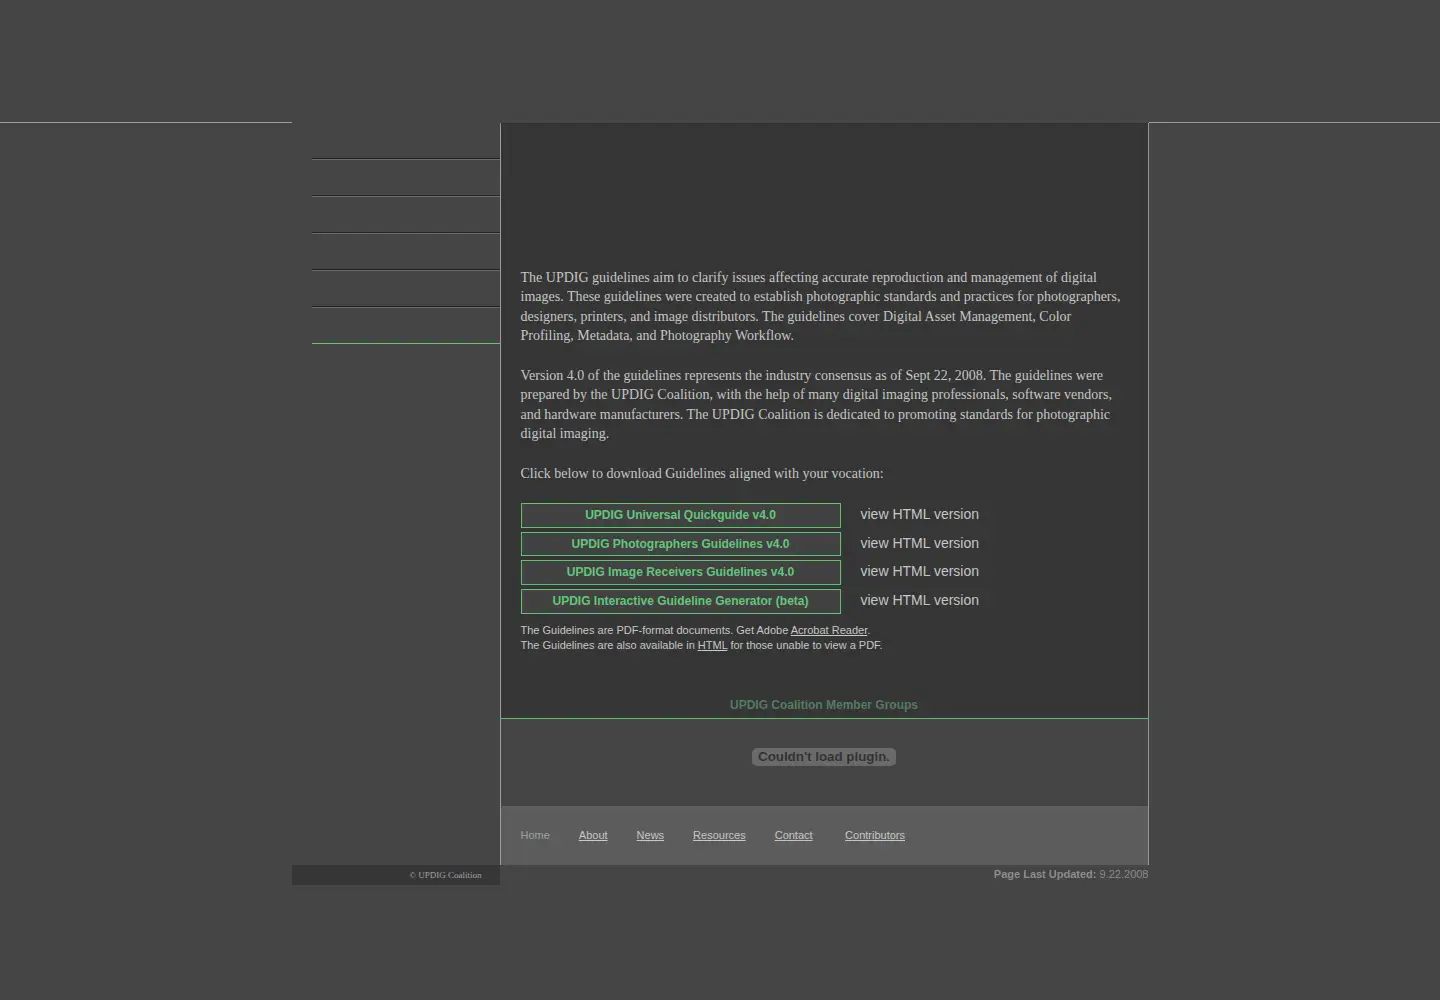The width and height of the screenshot is (1440, 1000).
Task: Download UPDIG Universal Quickguide v4.0
Action: (x=680, y=515)
